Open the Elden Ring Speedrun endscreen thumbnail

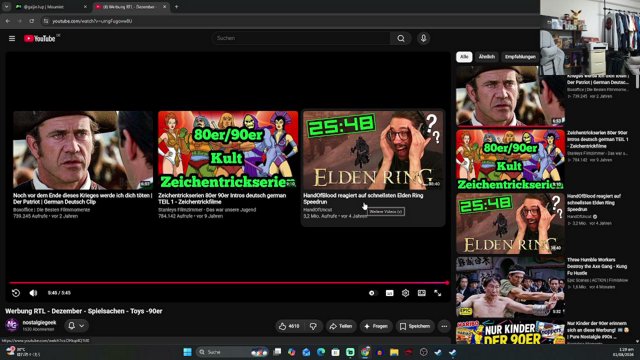[373, 150]
